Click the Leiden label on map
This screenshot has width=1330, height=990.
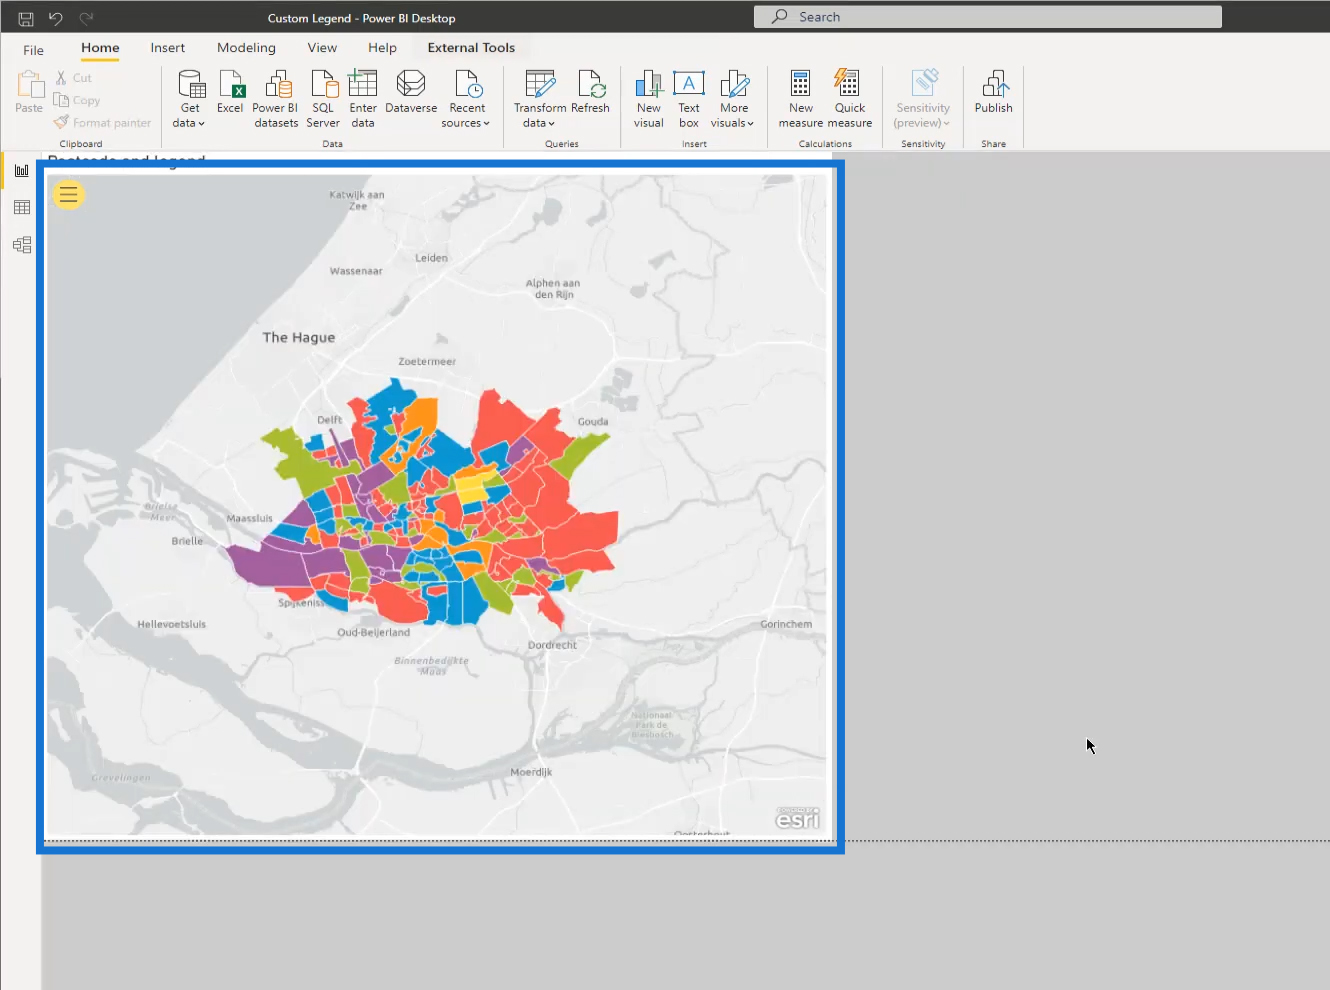tap(431, 258)
